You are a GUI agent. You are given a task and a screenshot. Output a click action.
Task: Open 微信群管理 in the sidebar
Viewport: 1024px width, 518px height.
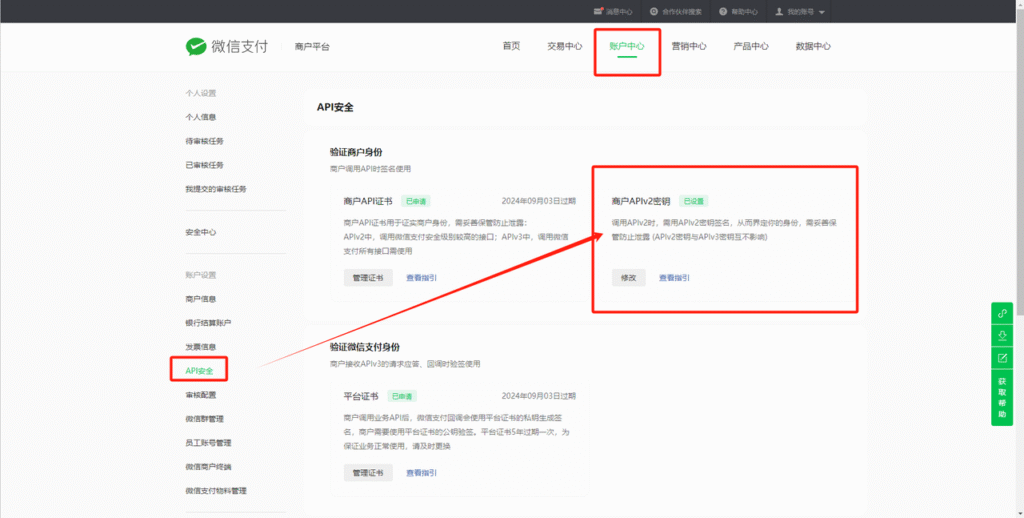pyautogui.click(x=204, y=419)
